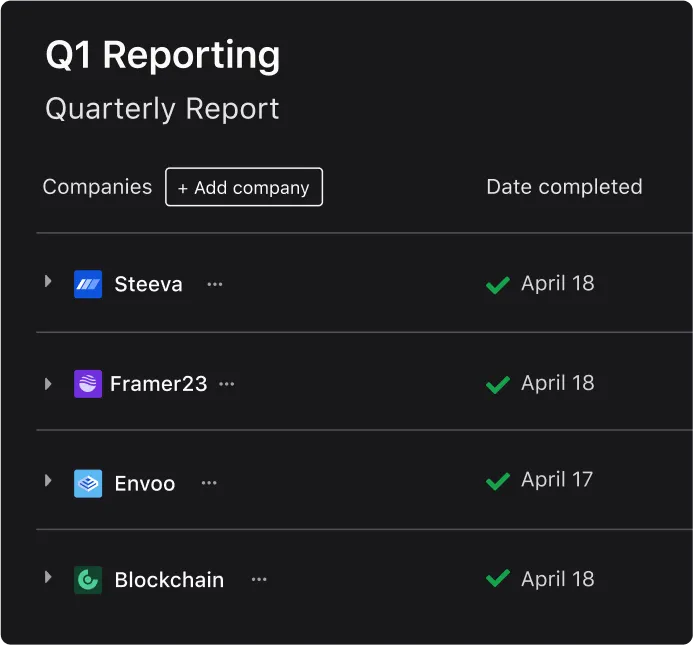Open the more options menu for Steeva
Image resolution: width=693 pixels, height=645 pixels.
tap(215, 284)
